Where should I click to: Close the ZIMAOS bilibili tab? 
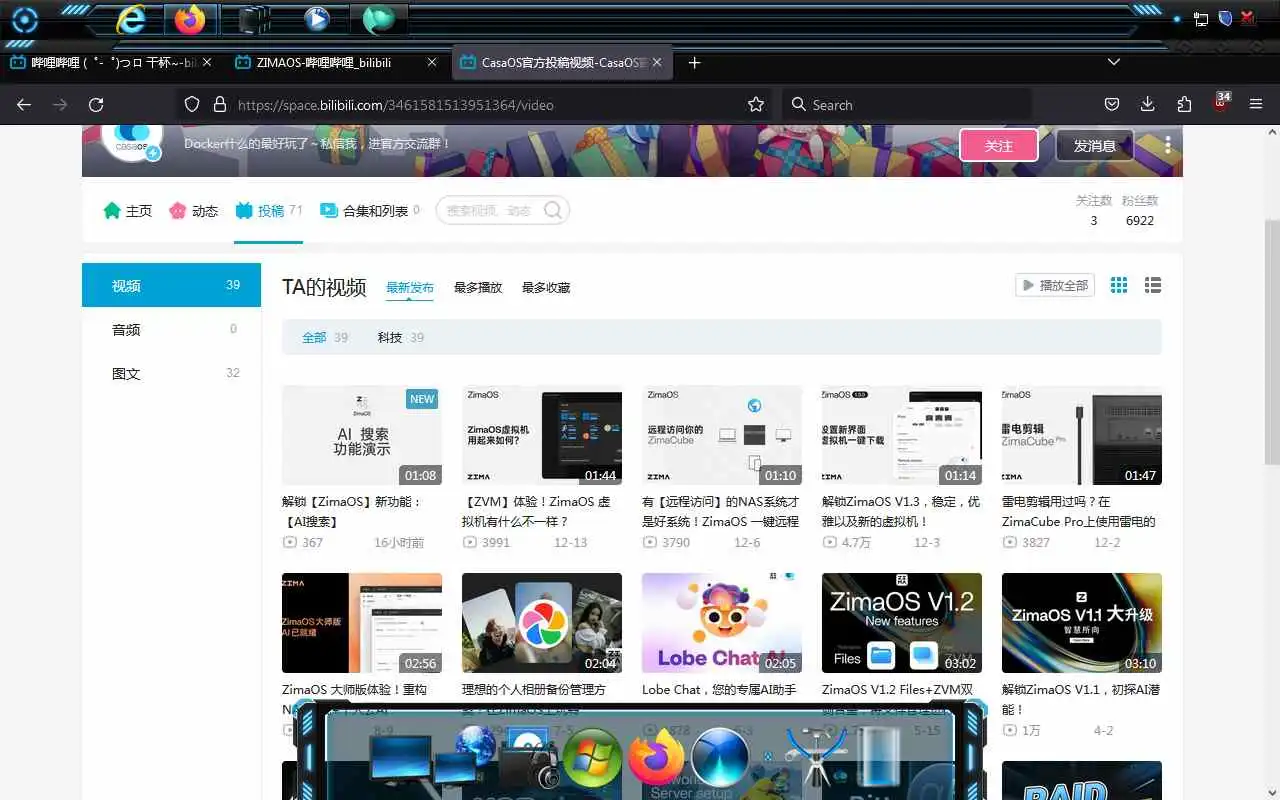(432, 62)
